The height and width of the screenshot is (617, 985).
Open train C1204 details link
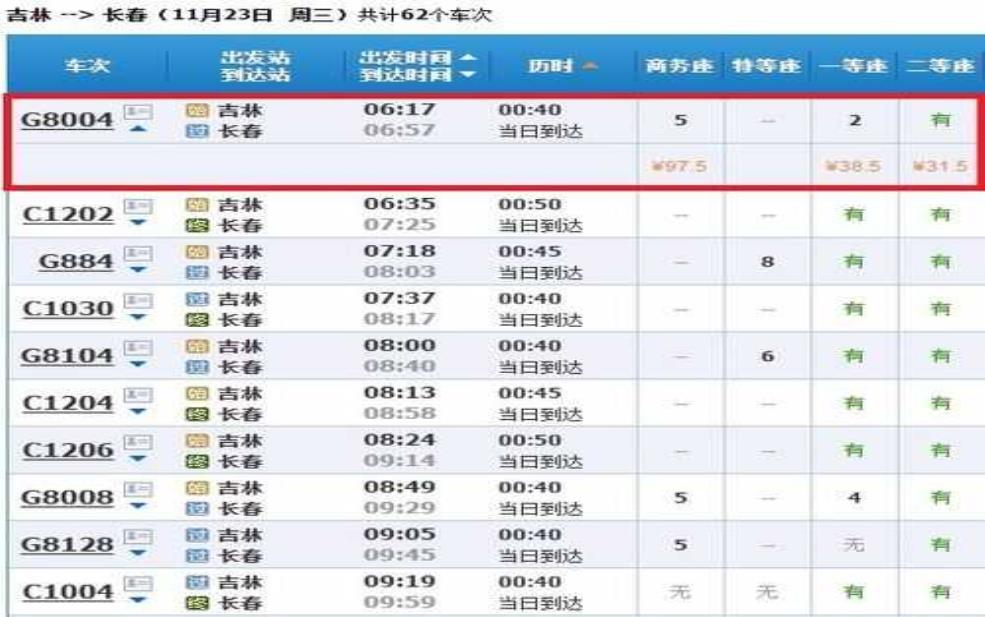click(68, 403)
